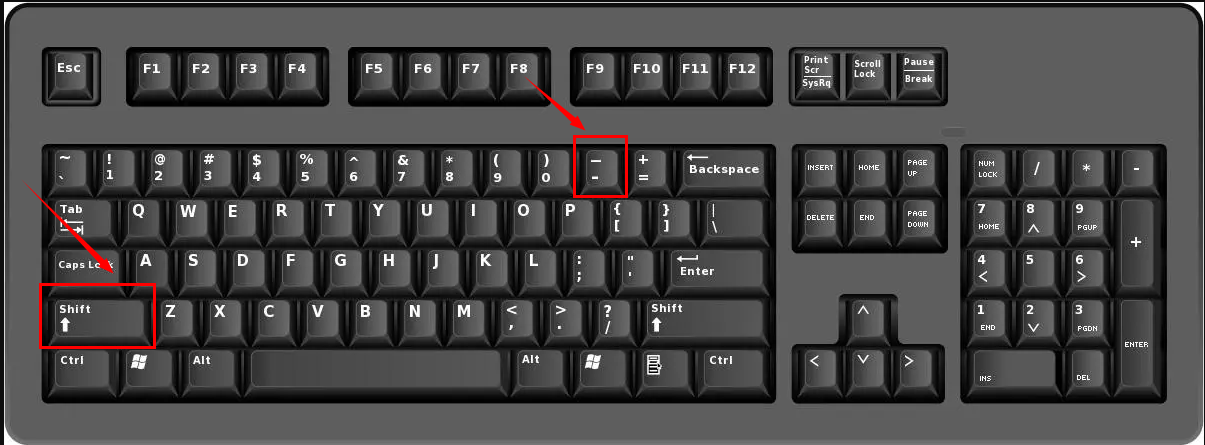Click the context menu key icon
The image size is (1205, 445).
pyautogui.click(x=654, y=370)
